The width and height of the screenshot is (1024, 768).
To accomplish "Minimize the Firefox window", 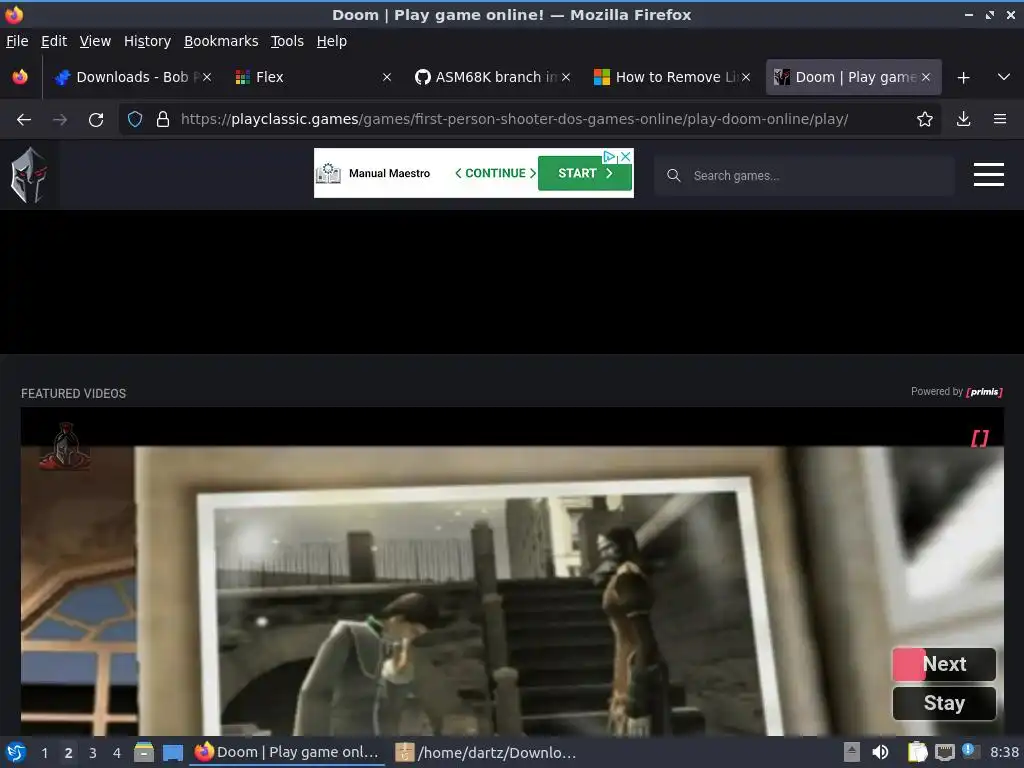I will click(969, 14).
